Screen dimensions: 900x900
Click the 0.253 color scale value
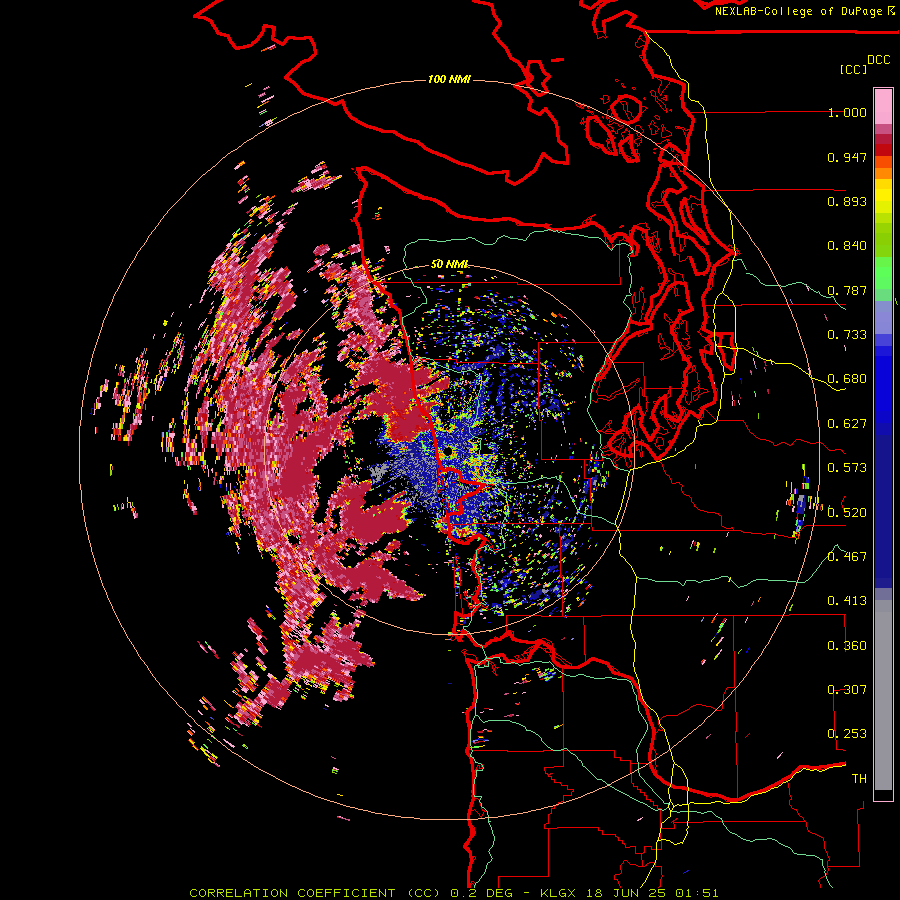click(847, 734)
